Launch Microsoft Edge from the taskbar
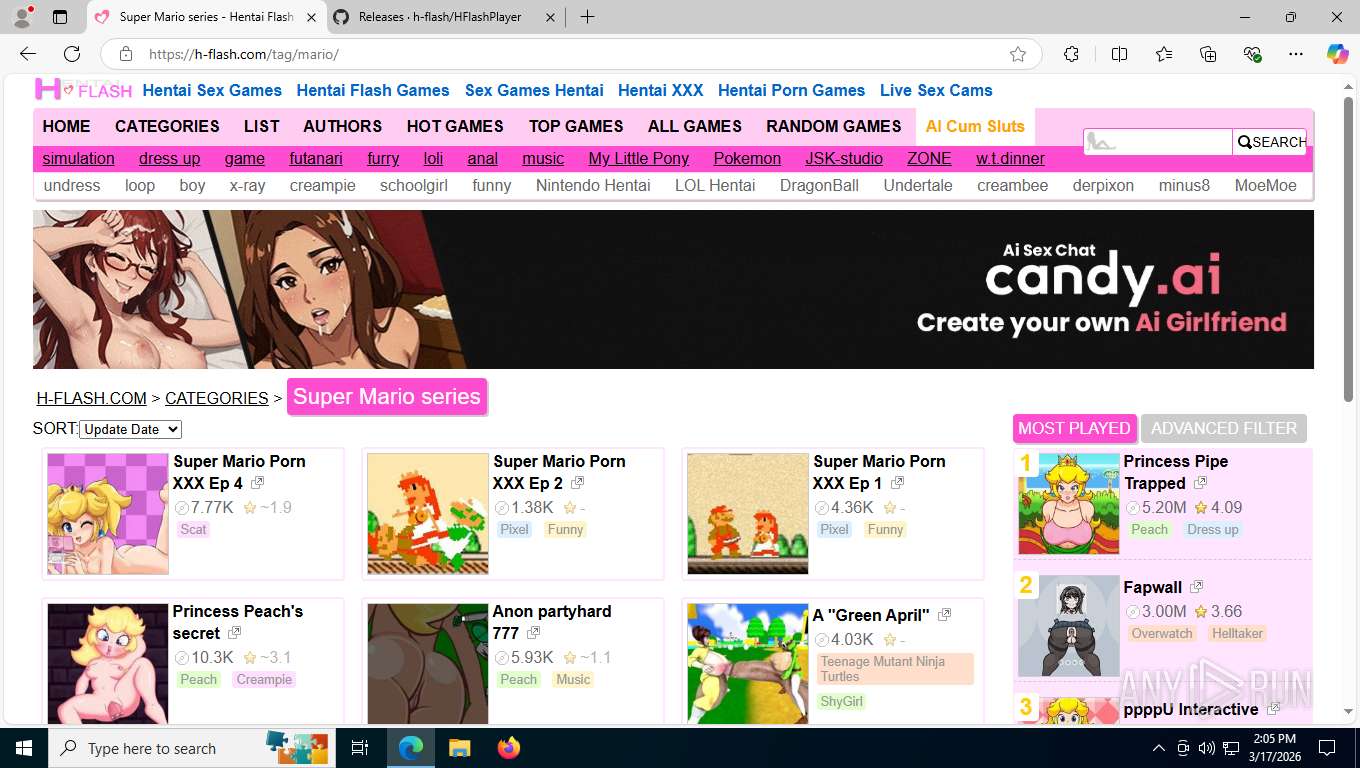 tap(410, 748)
